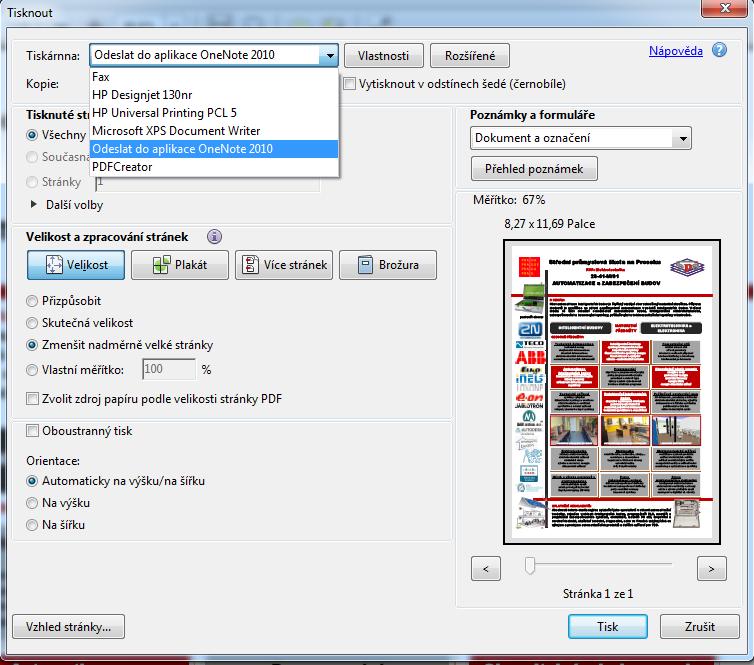Open printer Vlastnosti properties
This screenshot has width=754, height=665.
click(384, 56)
